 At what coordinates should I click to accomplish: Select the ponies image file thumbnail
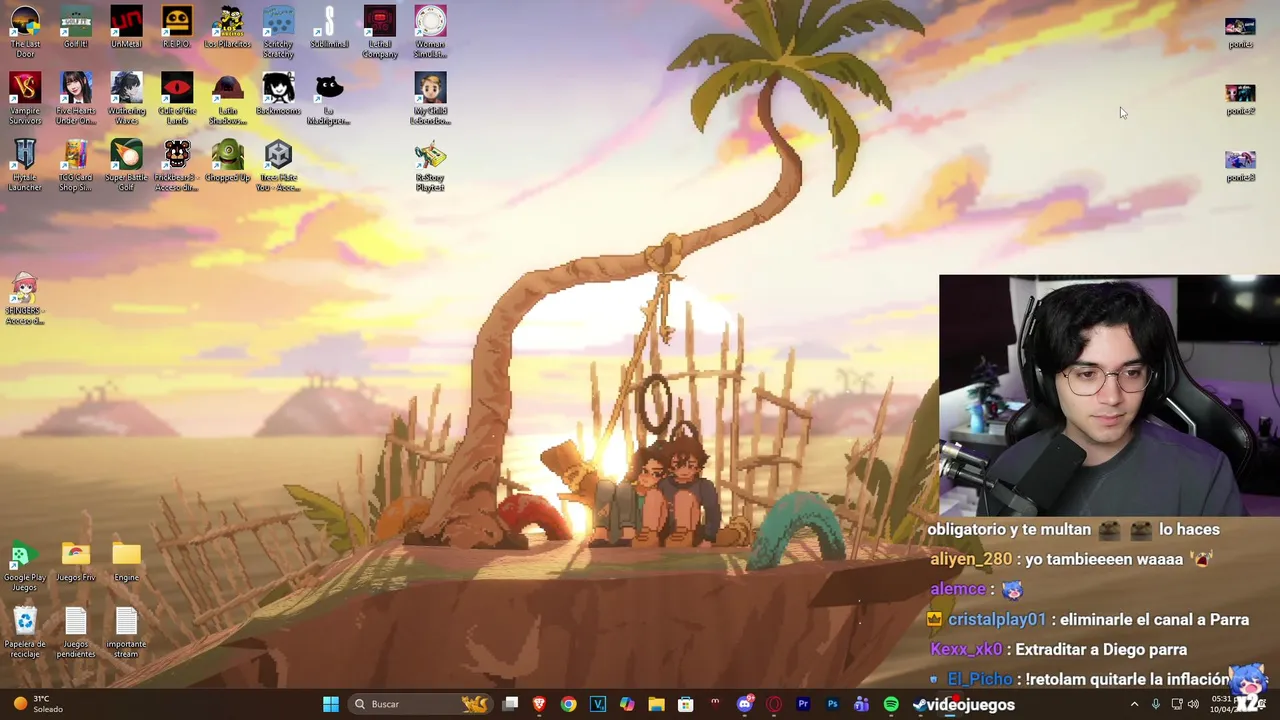pos(1240,32)
